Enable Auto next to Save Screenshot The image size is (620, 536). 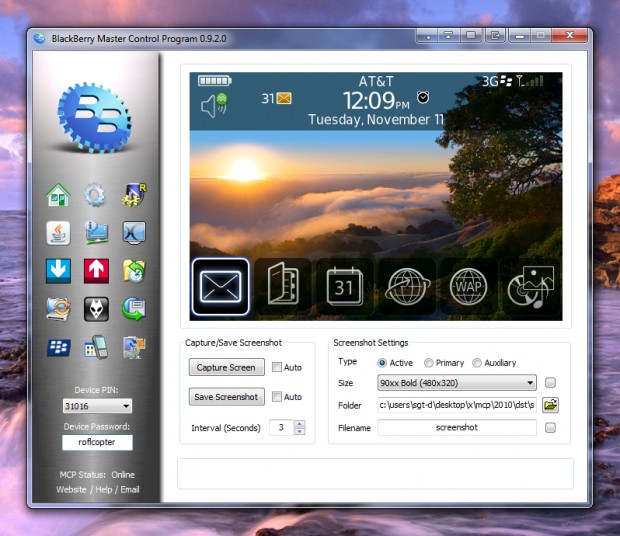(x=277, y=396)
